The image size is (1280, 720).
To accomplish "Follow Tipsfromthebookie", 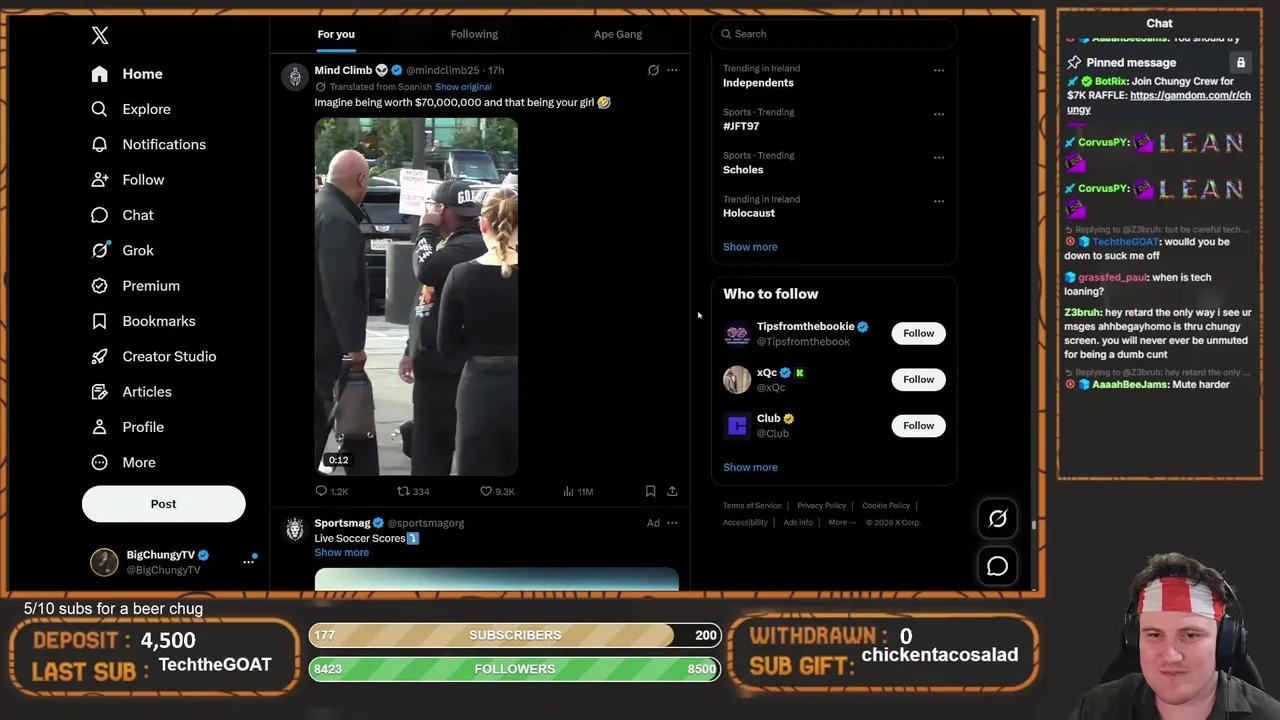I will pyautogui.click(x=918, y=333).
